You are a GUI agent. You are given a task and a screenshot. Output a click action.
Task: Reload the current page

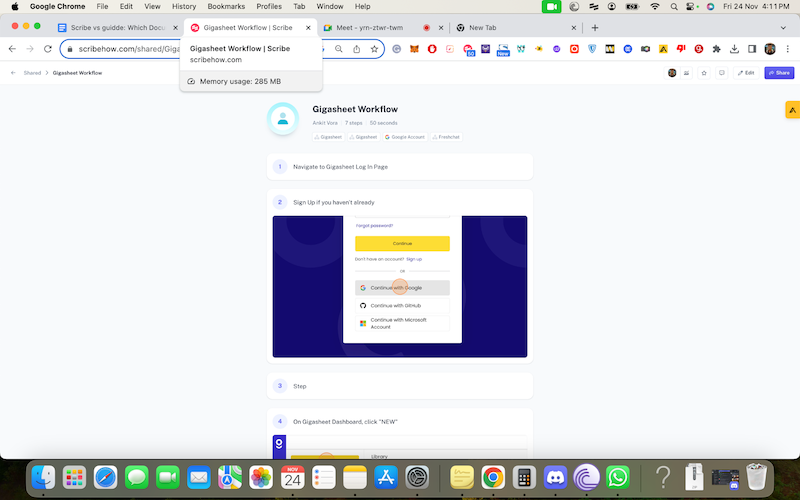pyautogui.click(x=47, y=49)
